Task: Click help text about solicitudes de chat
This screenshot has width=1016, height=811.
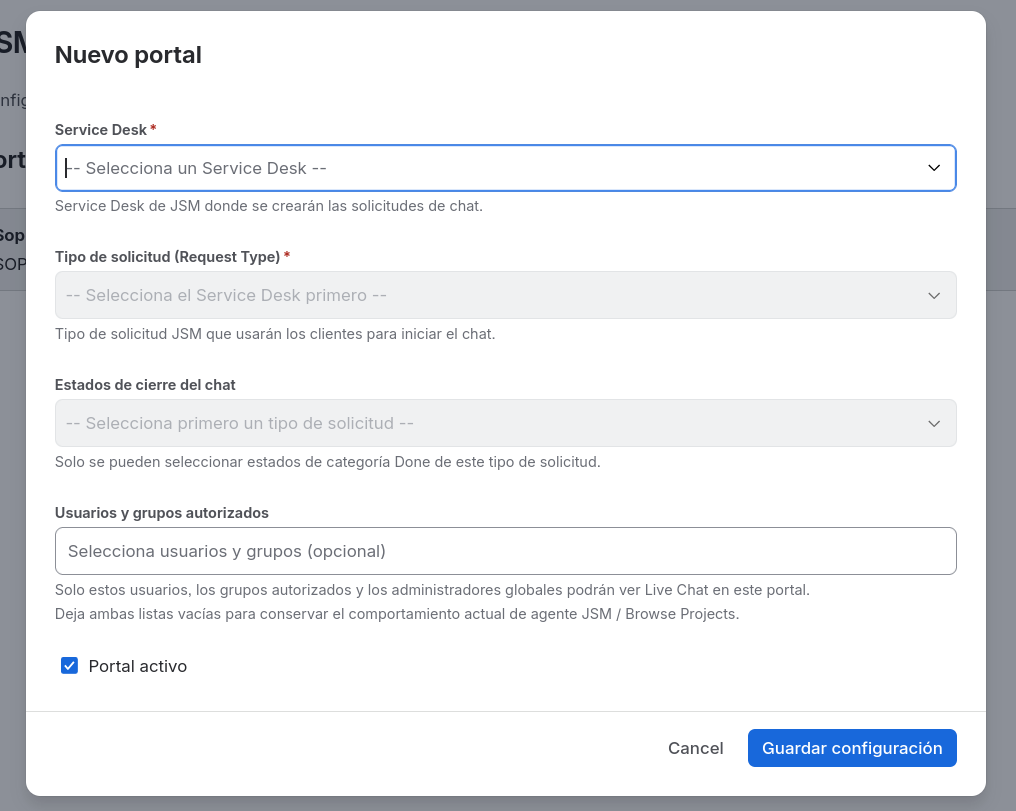Action: tap(269, 206)
